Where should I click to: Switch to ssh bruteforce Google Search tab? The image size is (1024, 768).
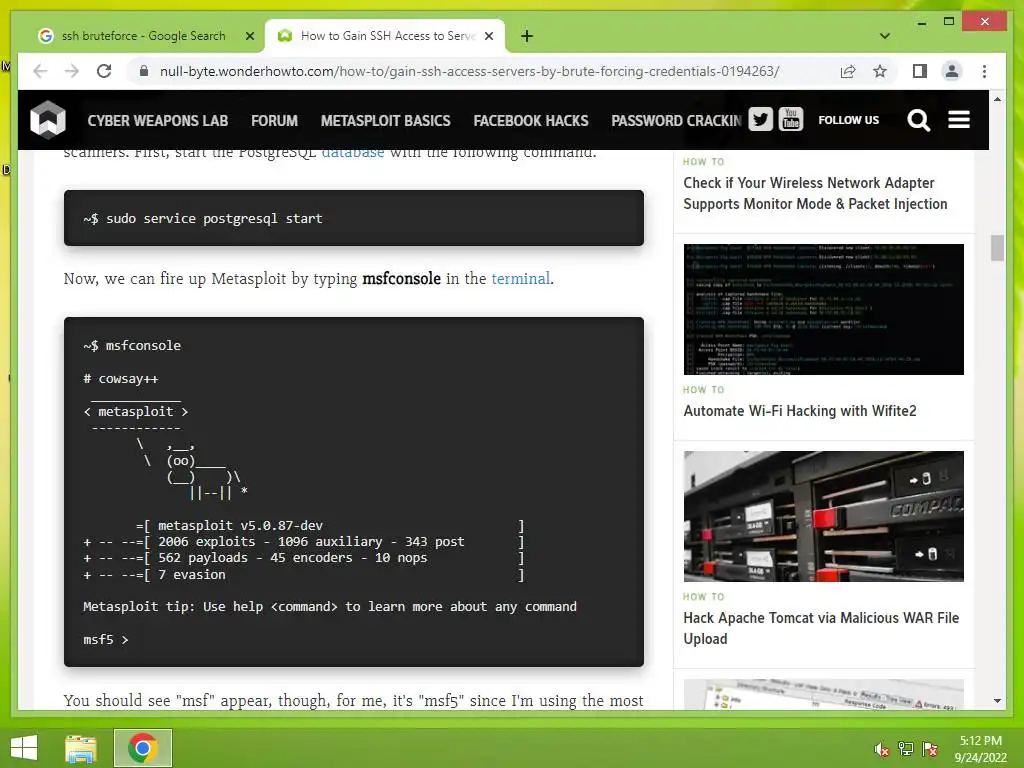[143, 36]
